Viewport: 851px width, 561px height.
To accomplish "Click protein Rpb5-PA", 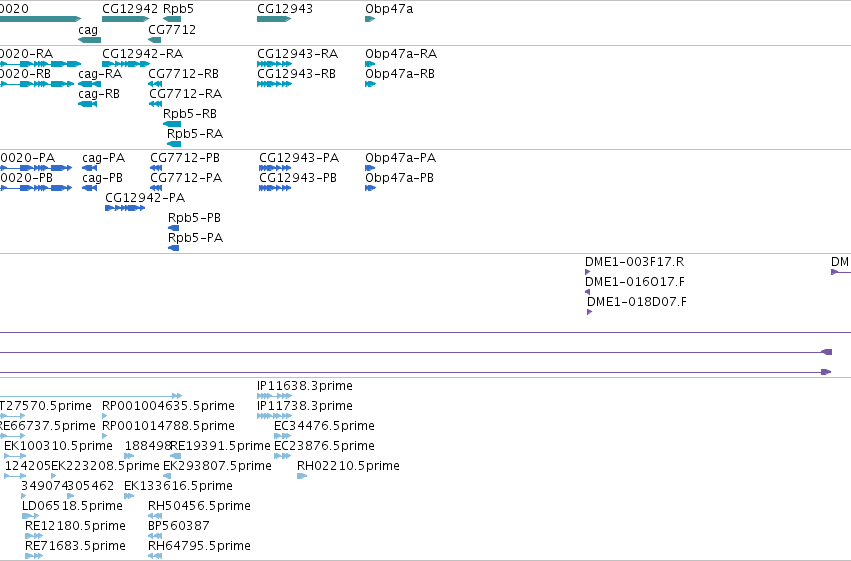I will [x=195, y=238].
